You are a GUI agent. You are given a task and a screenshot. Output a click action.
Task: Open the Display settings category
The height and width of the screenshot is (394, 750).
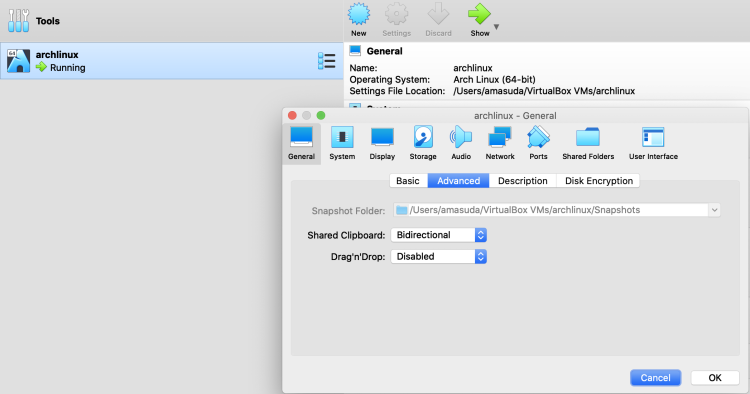pos(382,143)
